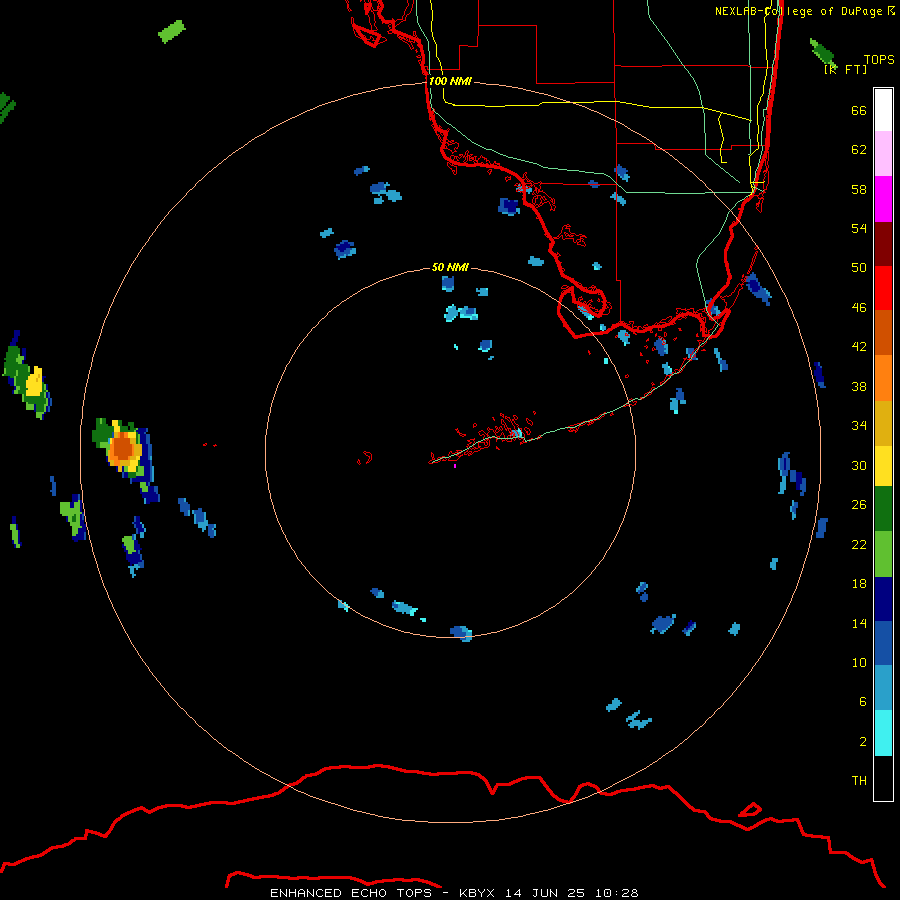Click legend value '14'

click(859, 623)
